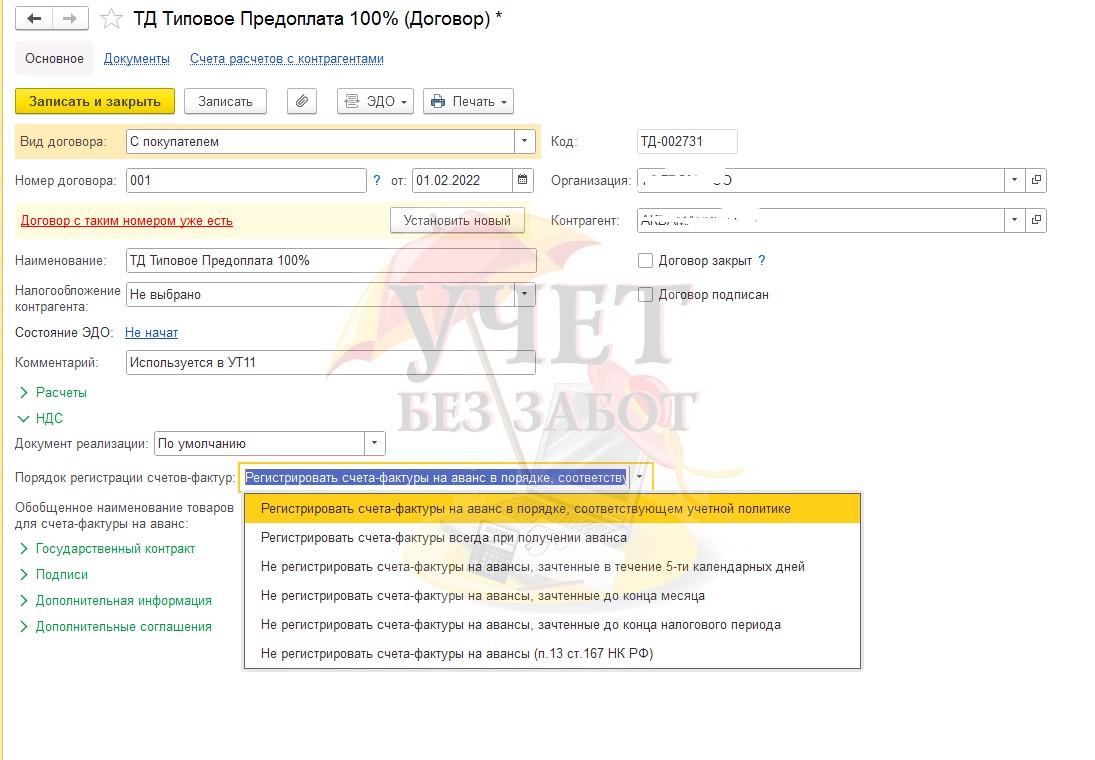Screen dimensions: 1095x760
Task: Open the Печать menu button
Action: coord(469,101)
